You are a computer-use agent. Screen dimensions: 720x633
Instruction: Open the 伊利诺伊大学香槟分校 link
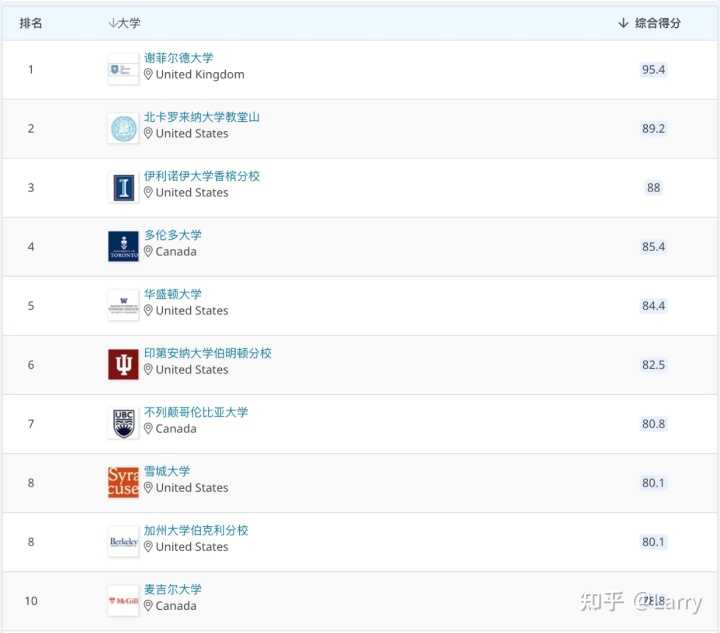point(202,176)
